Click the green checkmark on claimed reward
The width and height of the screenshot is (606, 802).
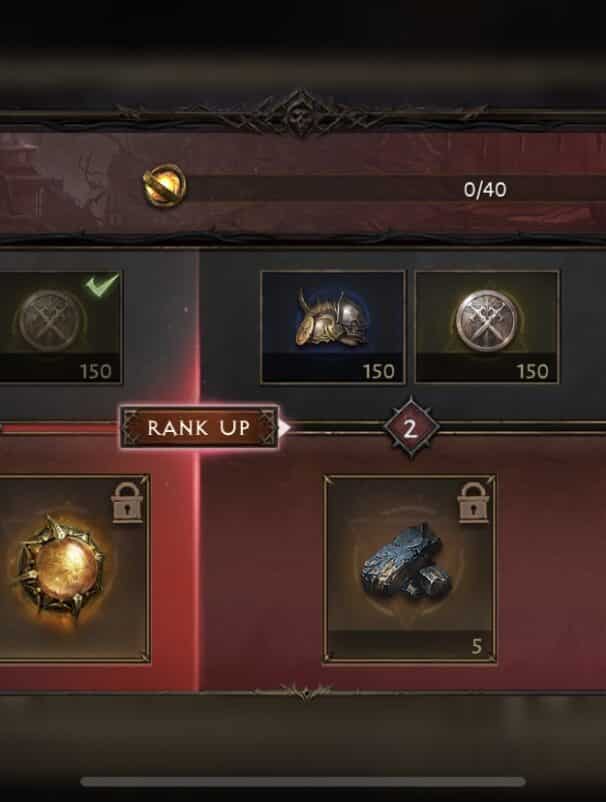click(x=102, y=284)
